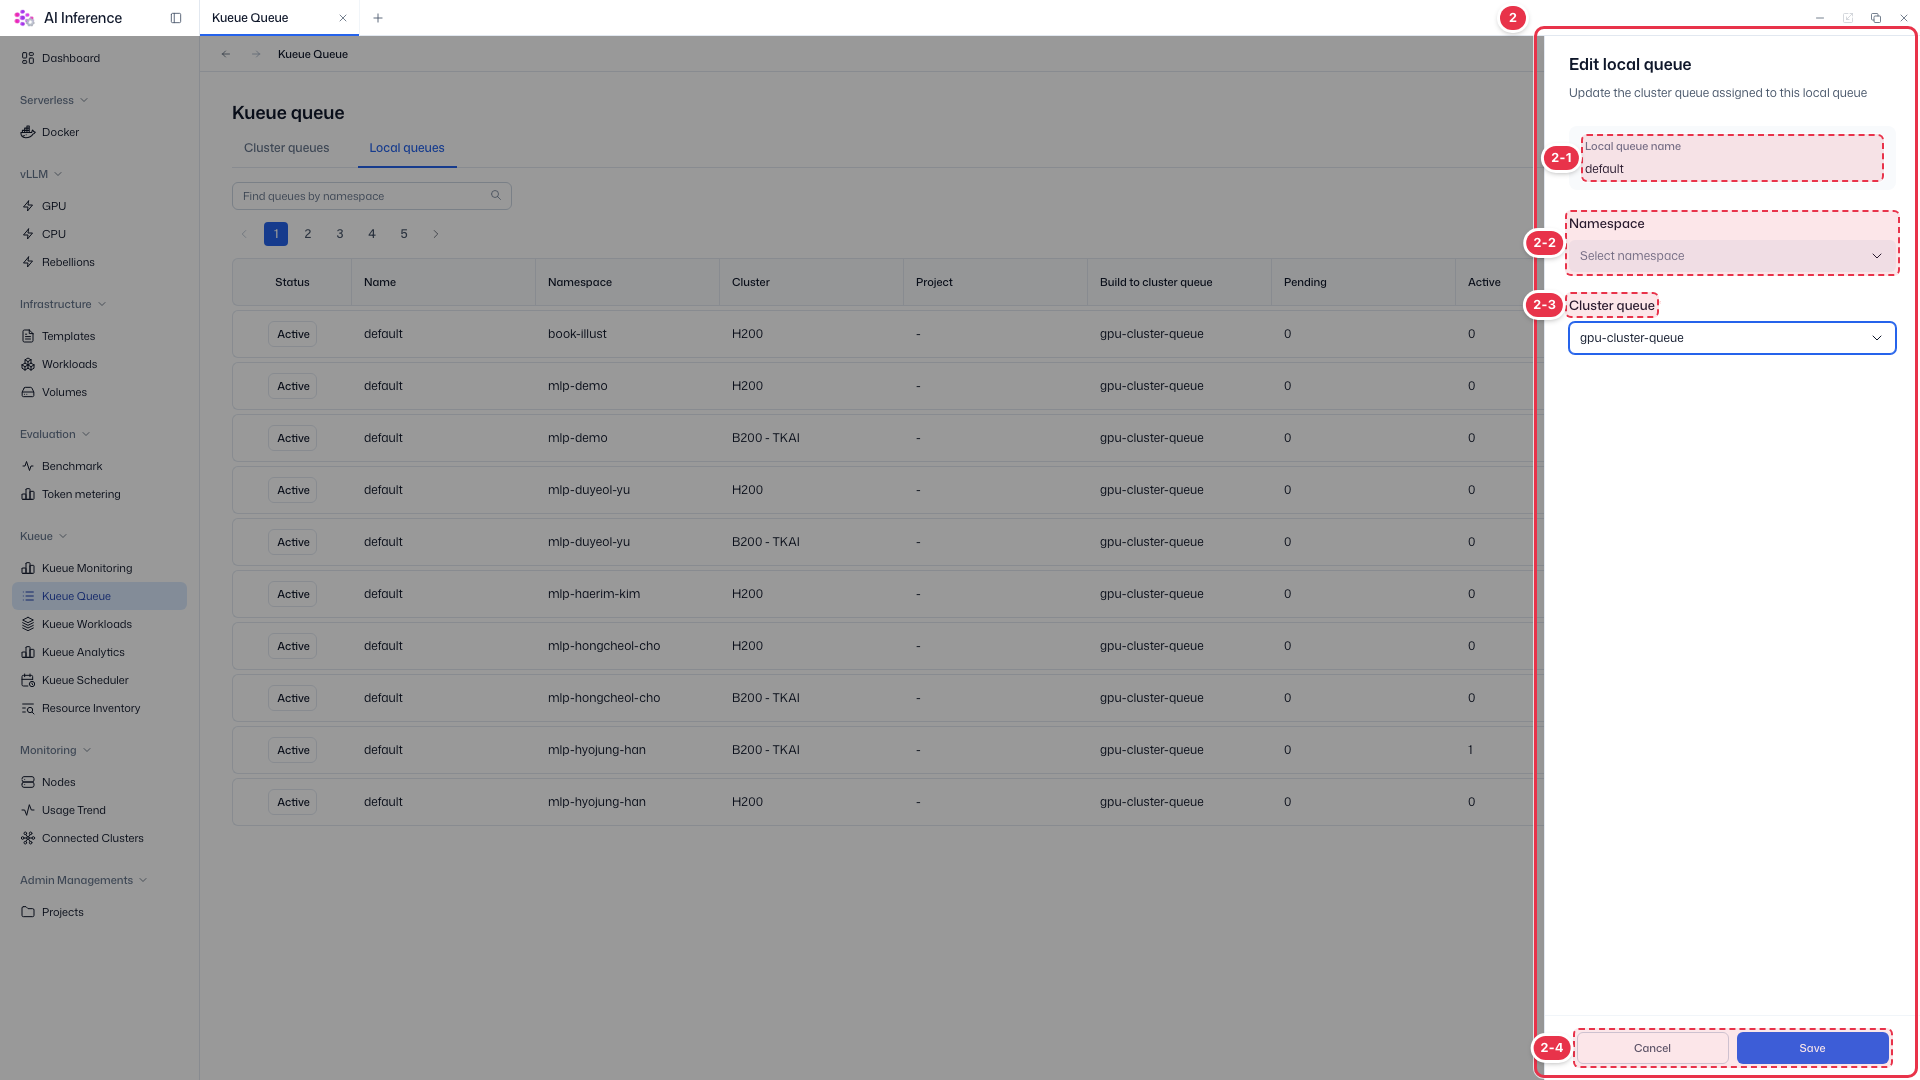The height and width of the screenshot is (1080, 1920).
Task: Open the Select namespace dropdown
Action: tap(1732, 256)
